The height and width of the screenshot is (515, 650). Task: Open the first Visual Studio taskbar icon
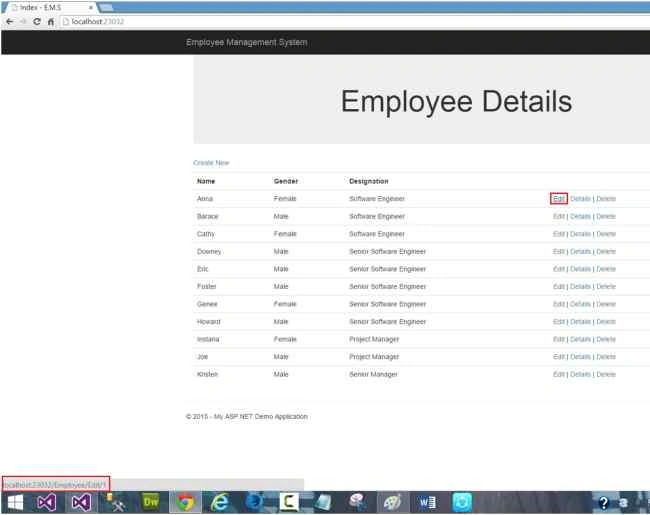click(46, 503)
